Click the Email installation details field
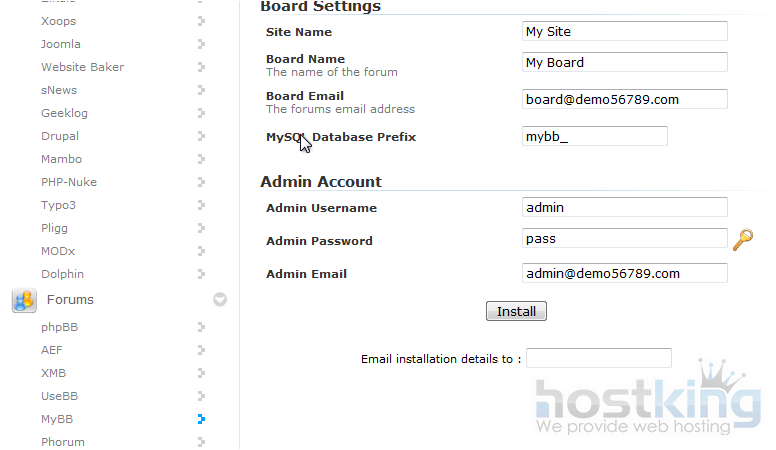The height and width of the screenshot is (450, 776). 598,358
